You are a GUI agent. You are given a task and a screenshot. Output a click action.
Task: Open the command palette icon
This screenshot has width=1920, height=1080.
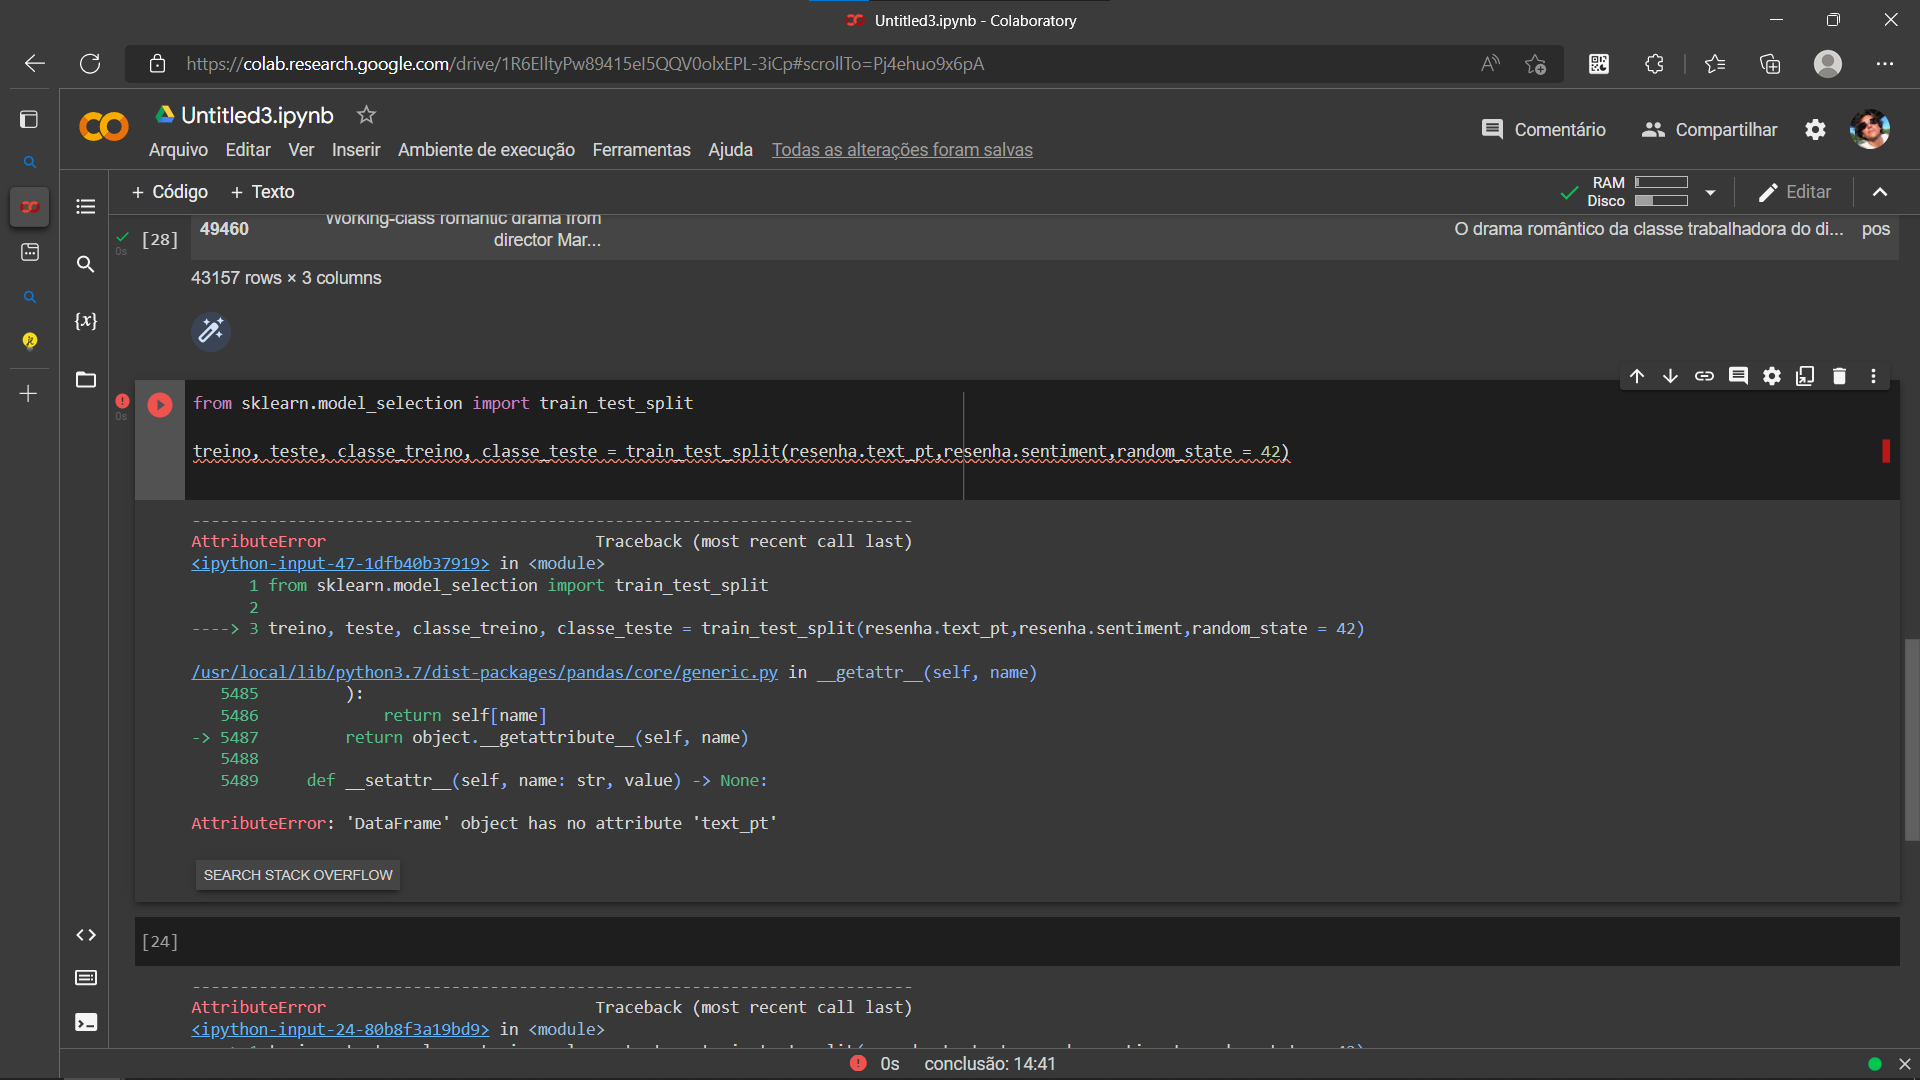(x=86, y=978)
